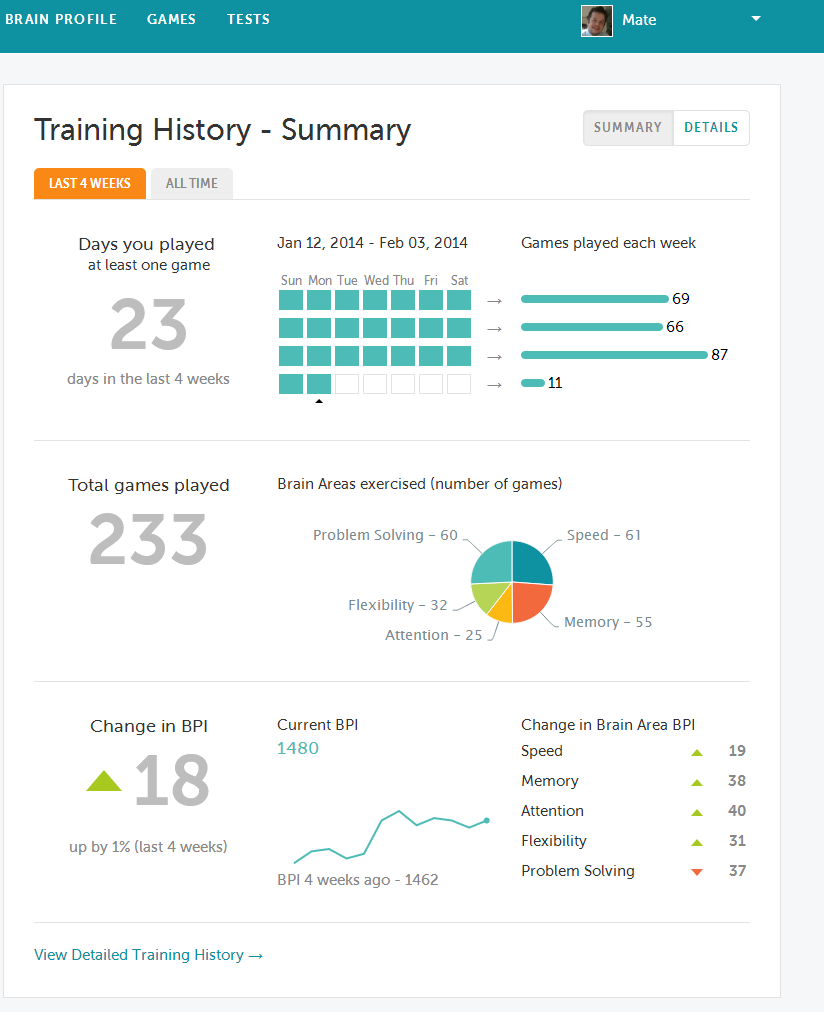Click the small current-day marker under Monday

click(319, 401)
